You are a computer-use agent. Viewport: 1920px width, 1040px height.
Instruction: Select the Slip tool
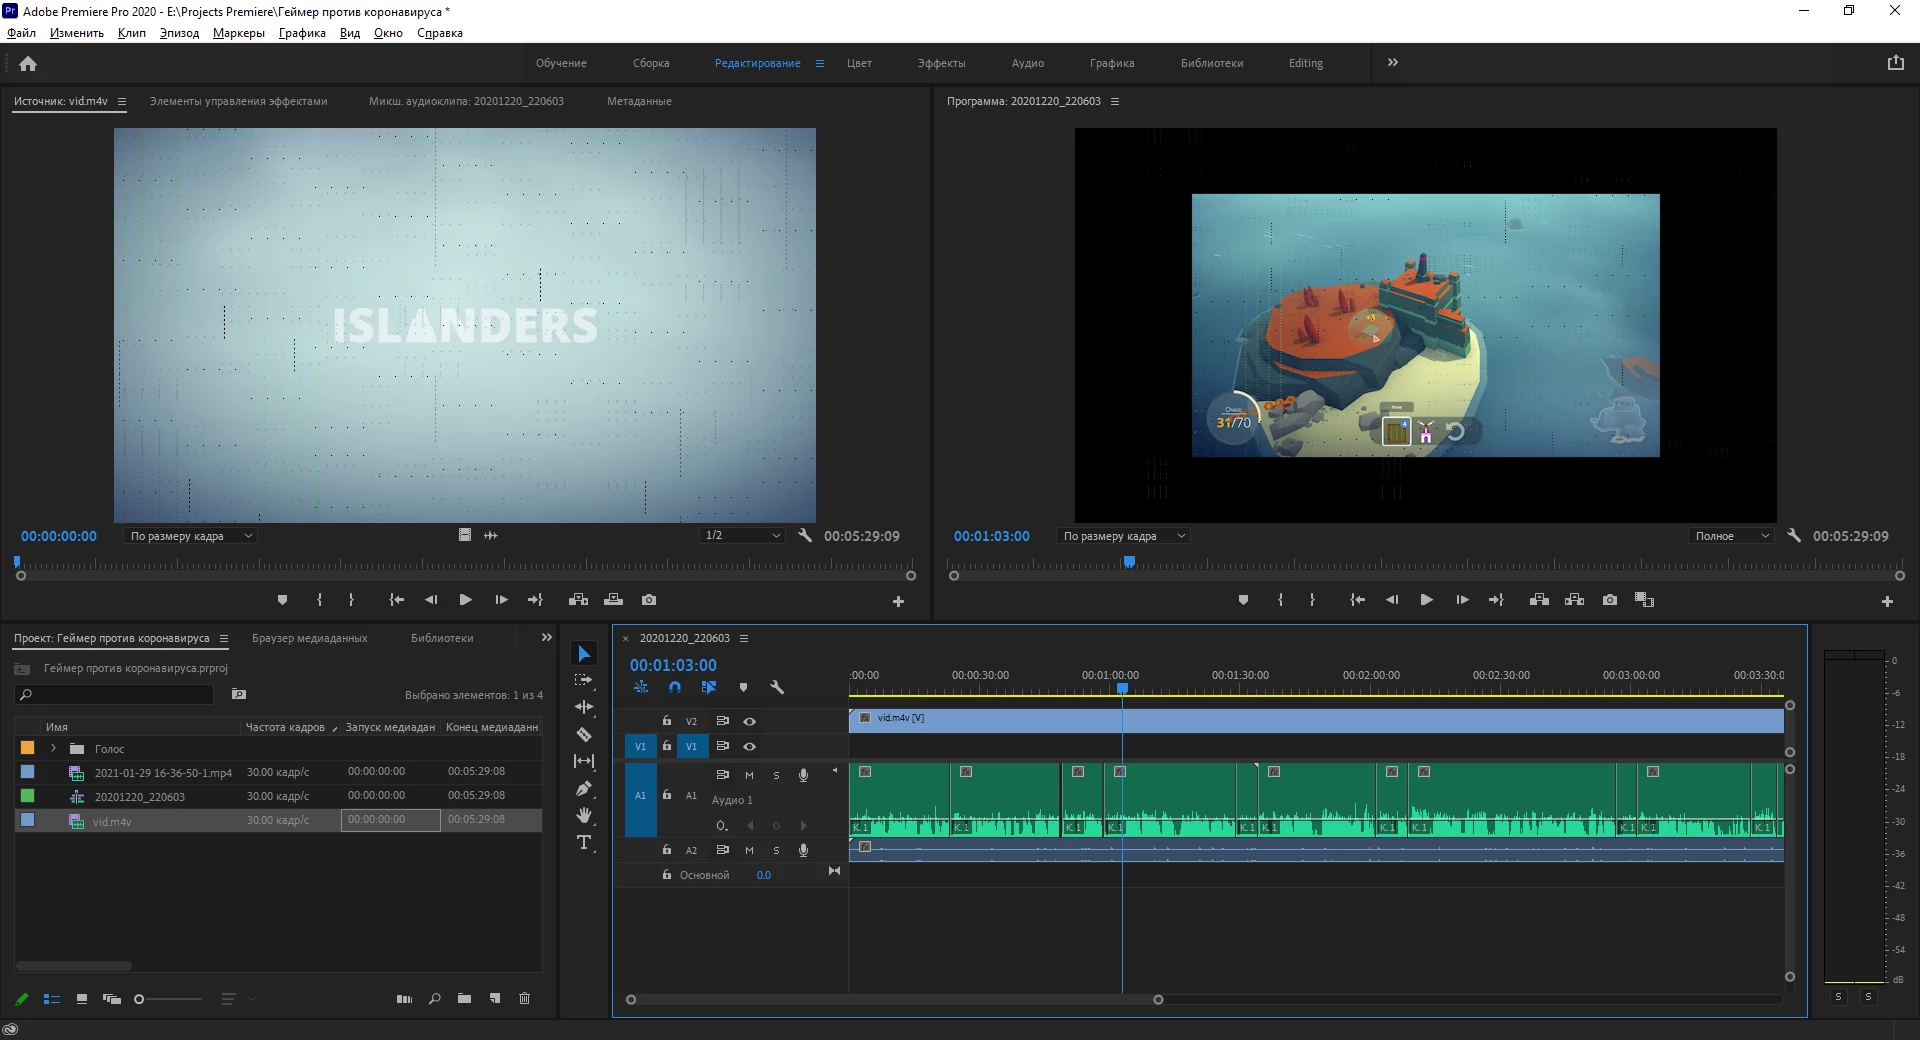pos(584,761)
